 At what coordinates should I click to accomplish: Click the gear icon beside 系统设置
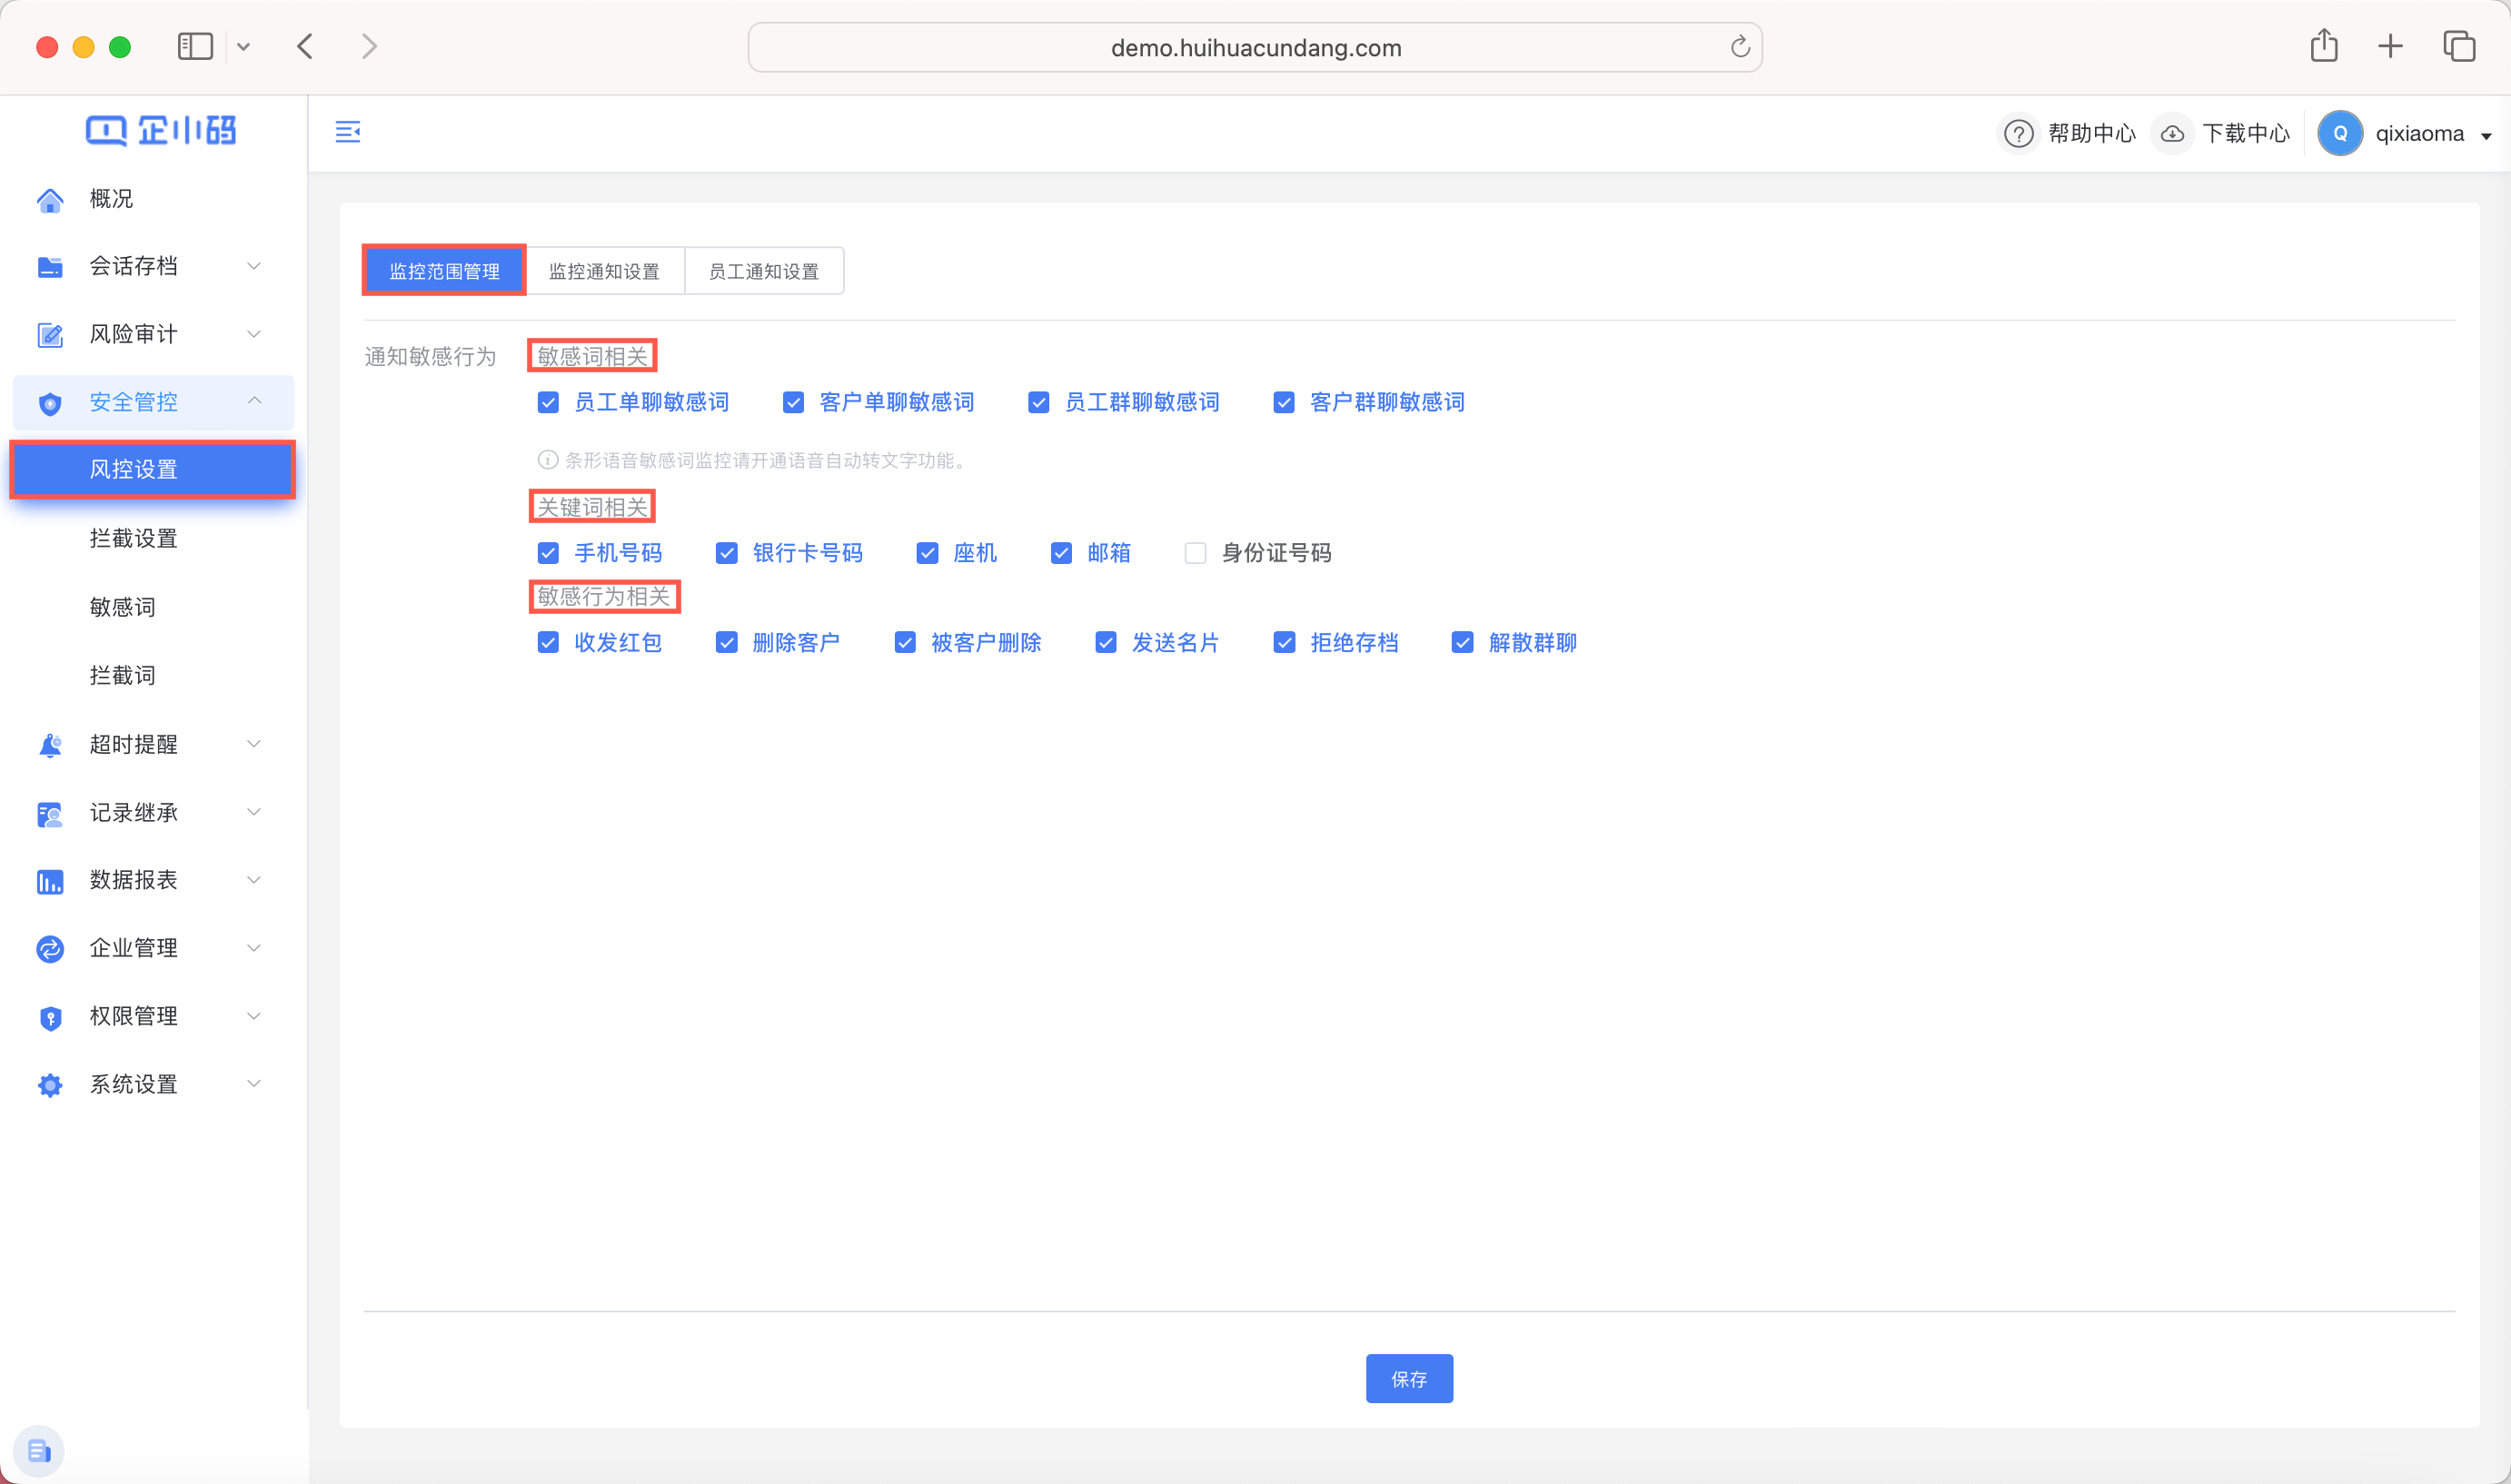(x=50, y=1085)
